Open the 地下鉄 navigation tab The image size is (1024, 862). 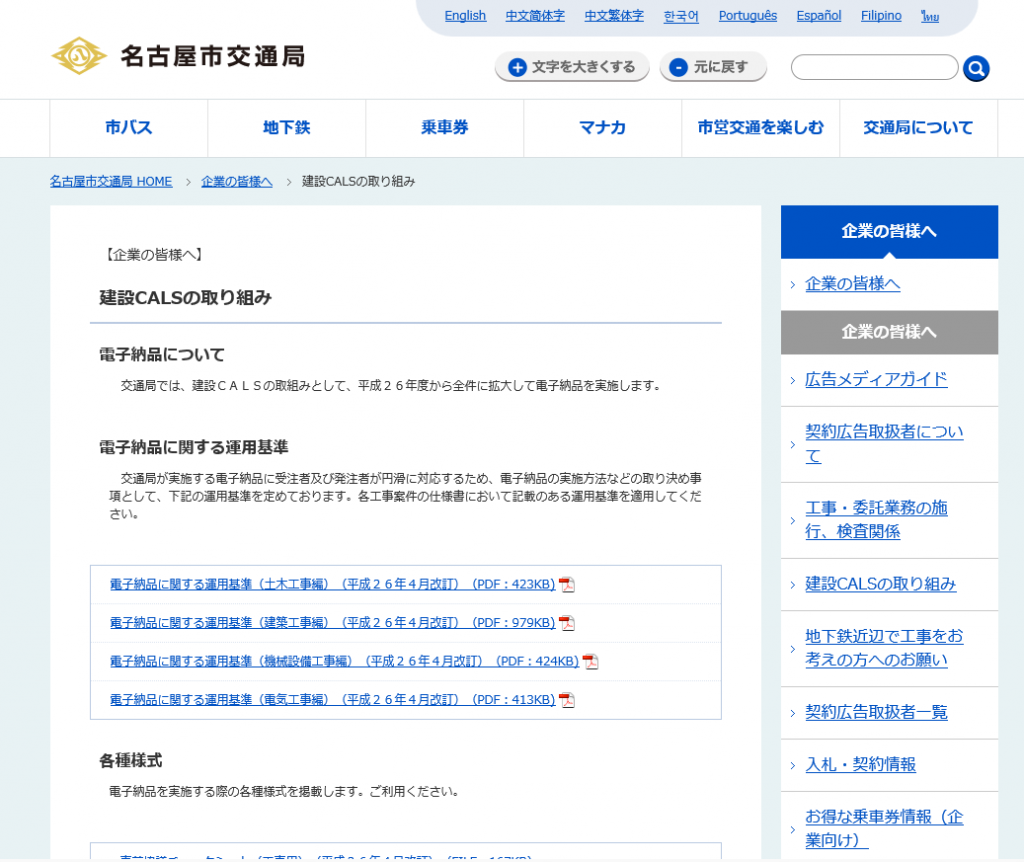point(287,128)
